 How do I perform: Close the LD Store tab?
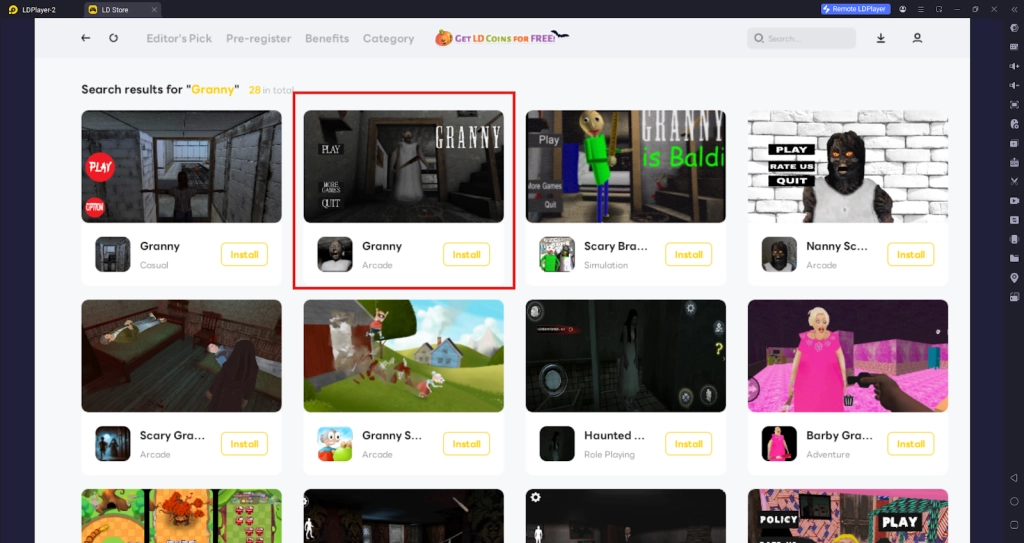(x=154, y=9)
